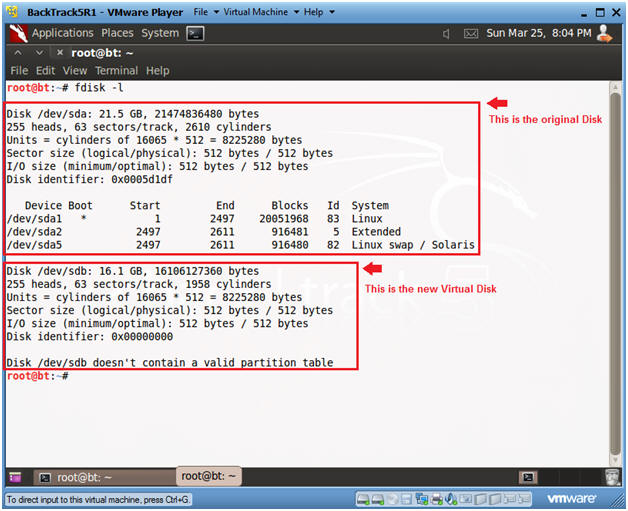
Task: Open the System menu
Action: (160, 33)
